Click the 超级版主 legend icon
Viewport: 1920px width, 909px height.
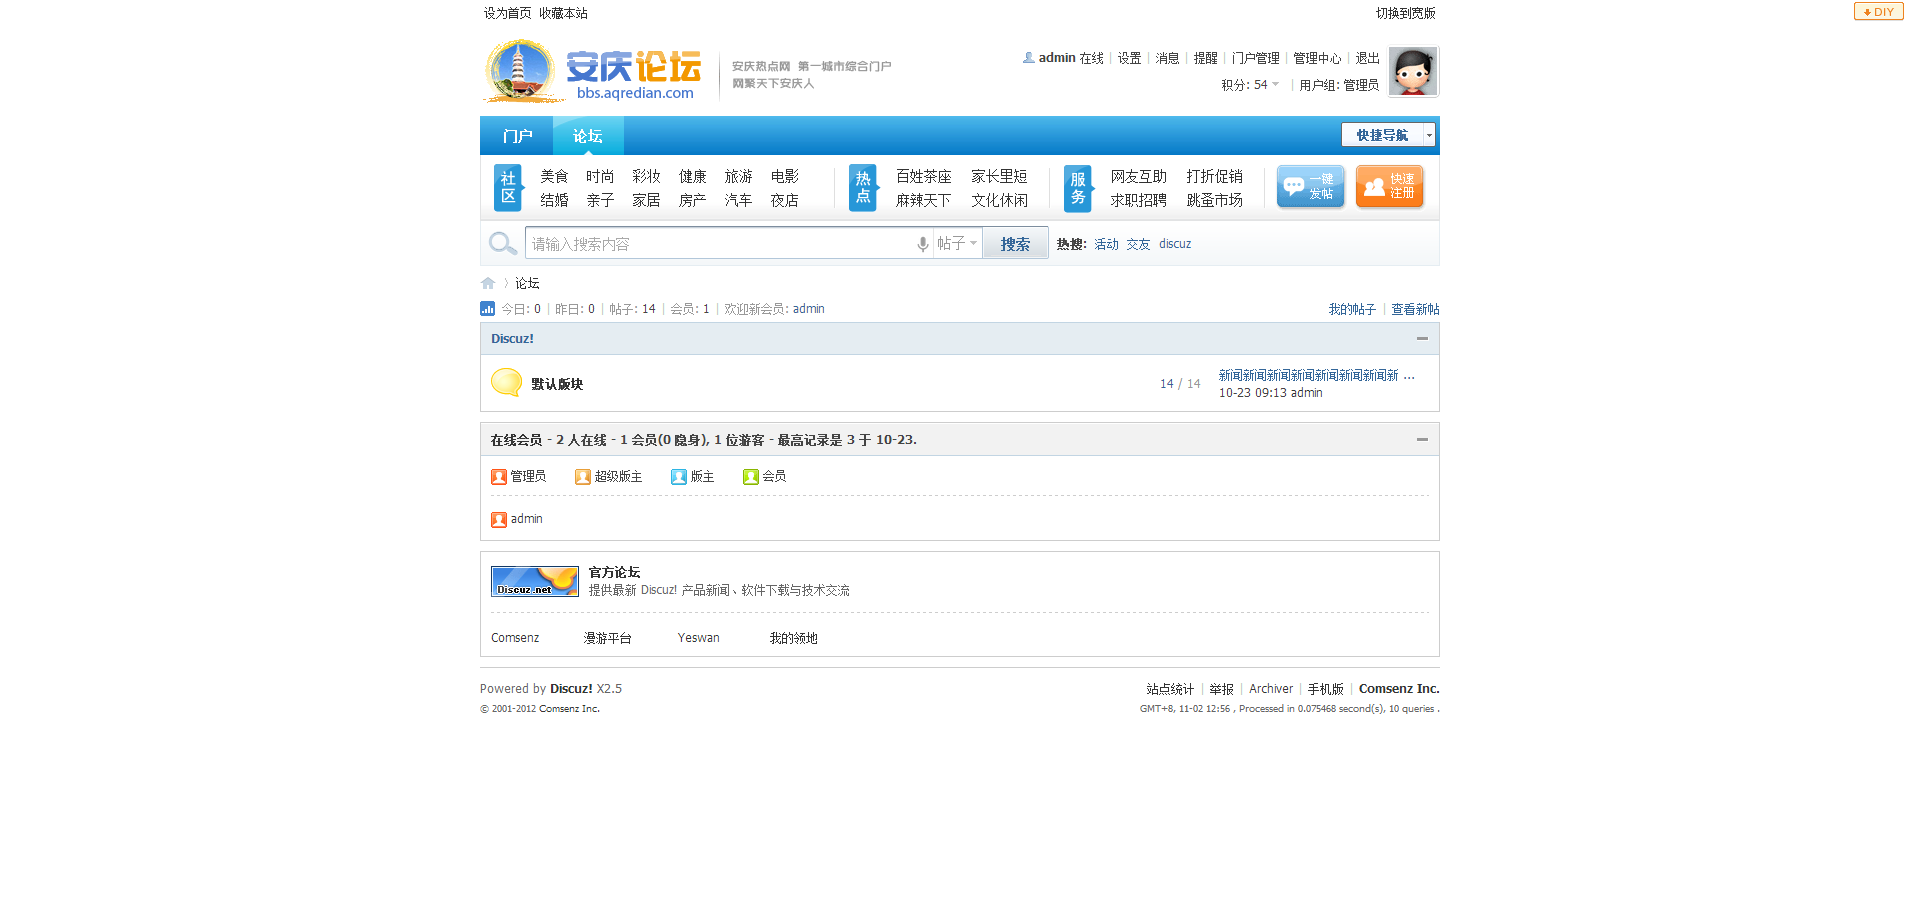coord(583,477)
